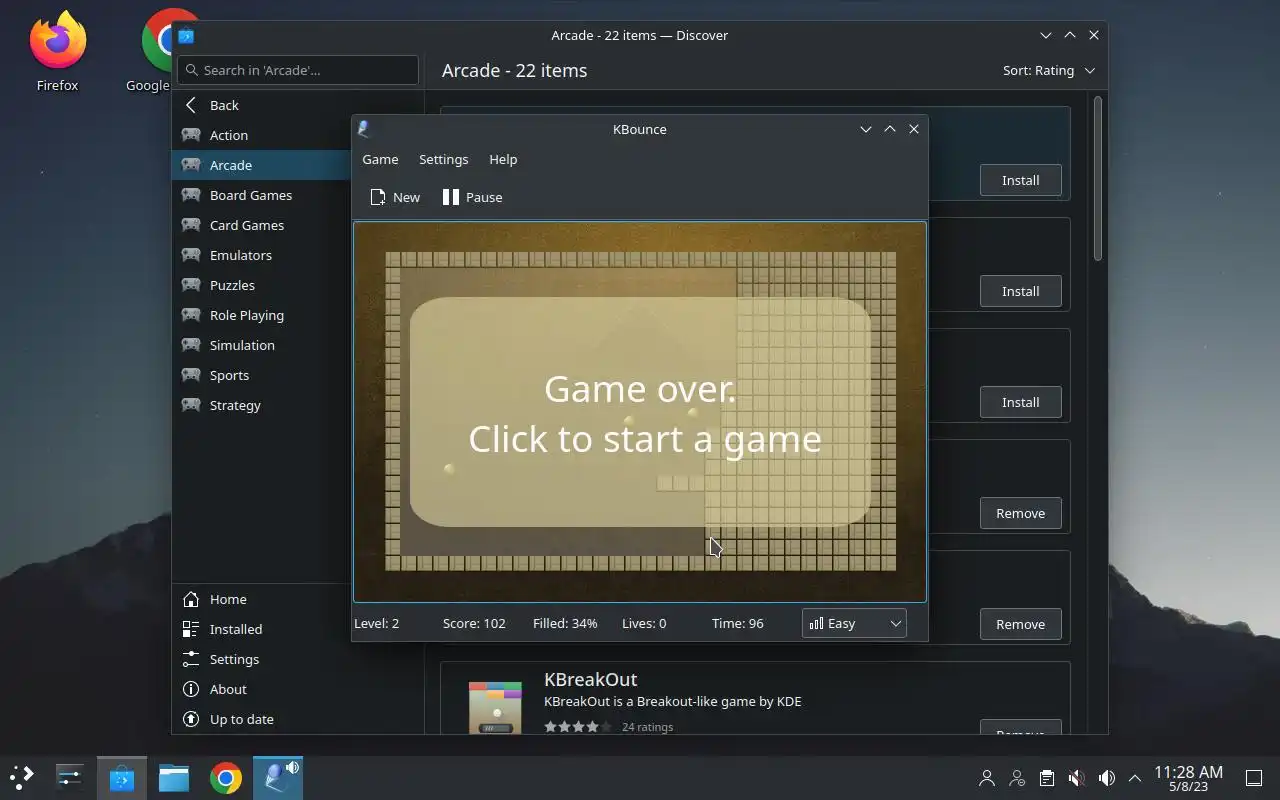Click the Game over message to start

coord(640,413)
